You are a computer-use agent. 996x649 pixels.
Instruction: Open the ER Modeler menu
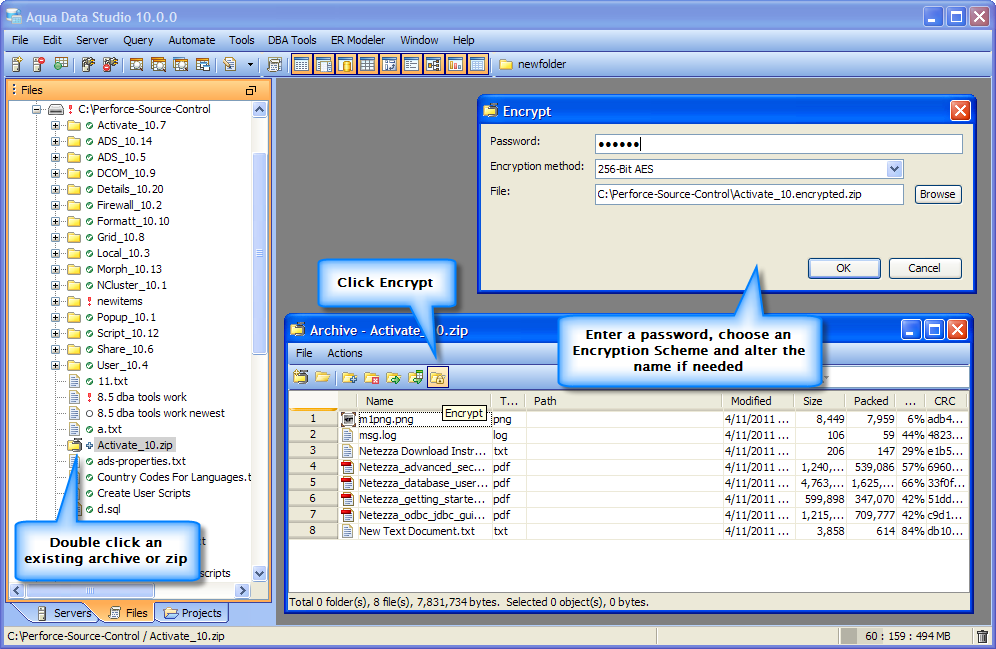[358, 40]
